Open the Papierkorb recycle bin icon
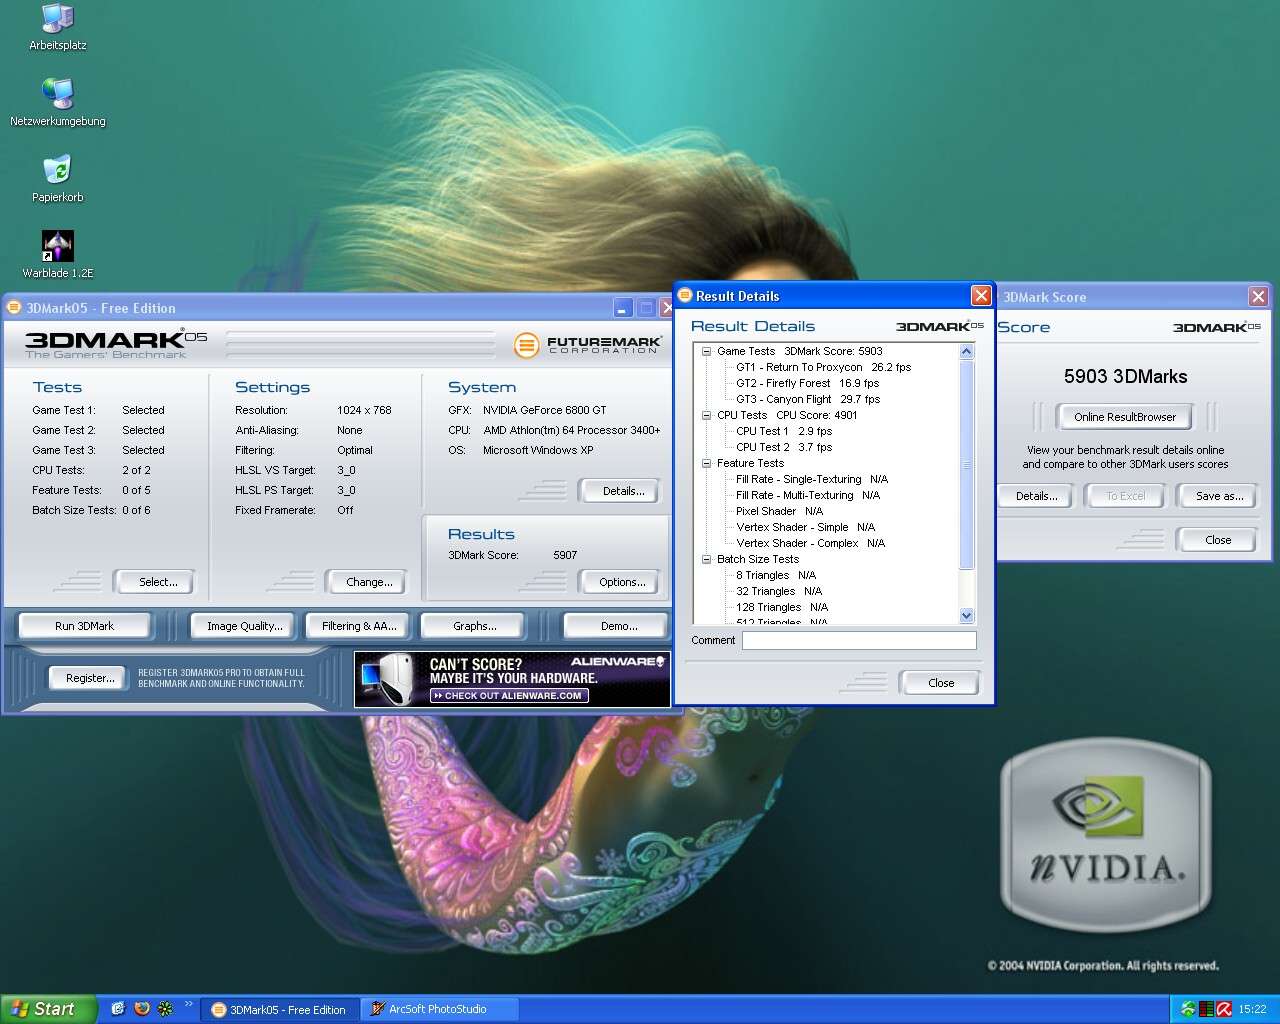This screenshot has width=1280, height=1024. click(57, 178)
